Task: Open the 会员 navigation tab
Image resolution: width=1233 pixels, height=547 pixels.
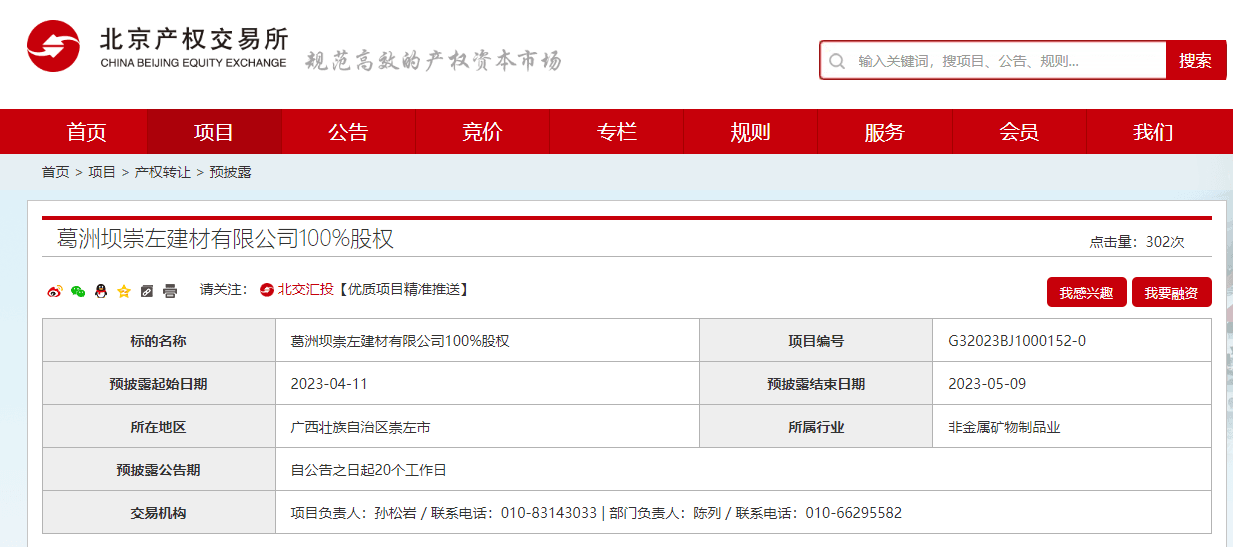Action: tap(1018, 132)
